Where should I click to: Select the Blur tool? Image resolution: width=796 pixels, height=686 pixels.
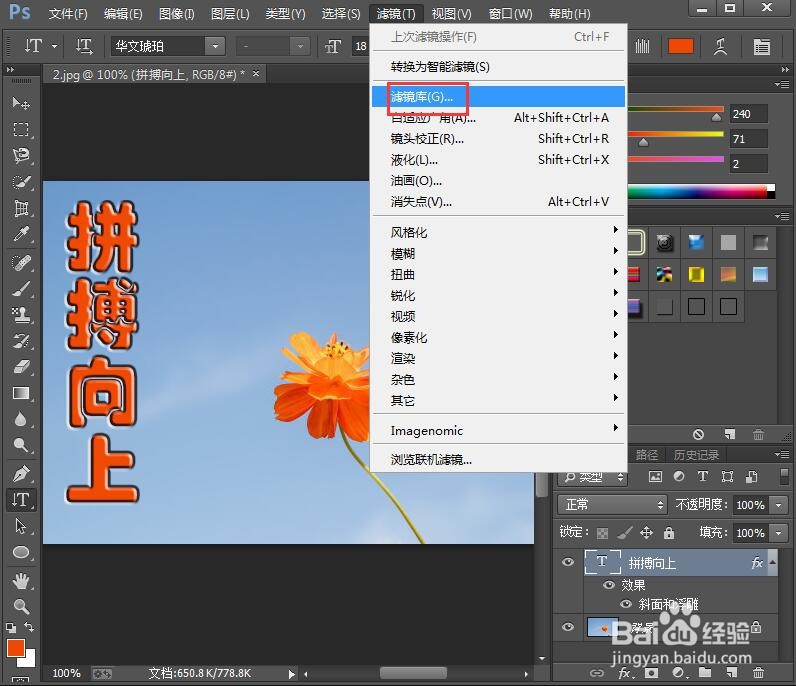point(21,419)
